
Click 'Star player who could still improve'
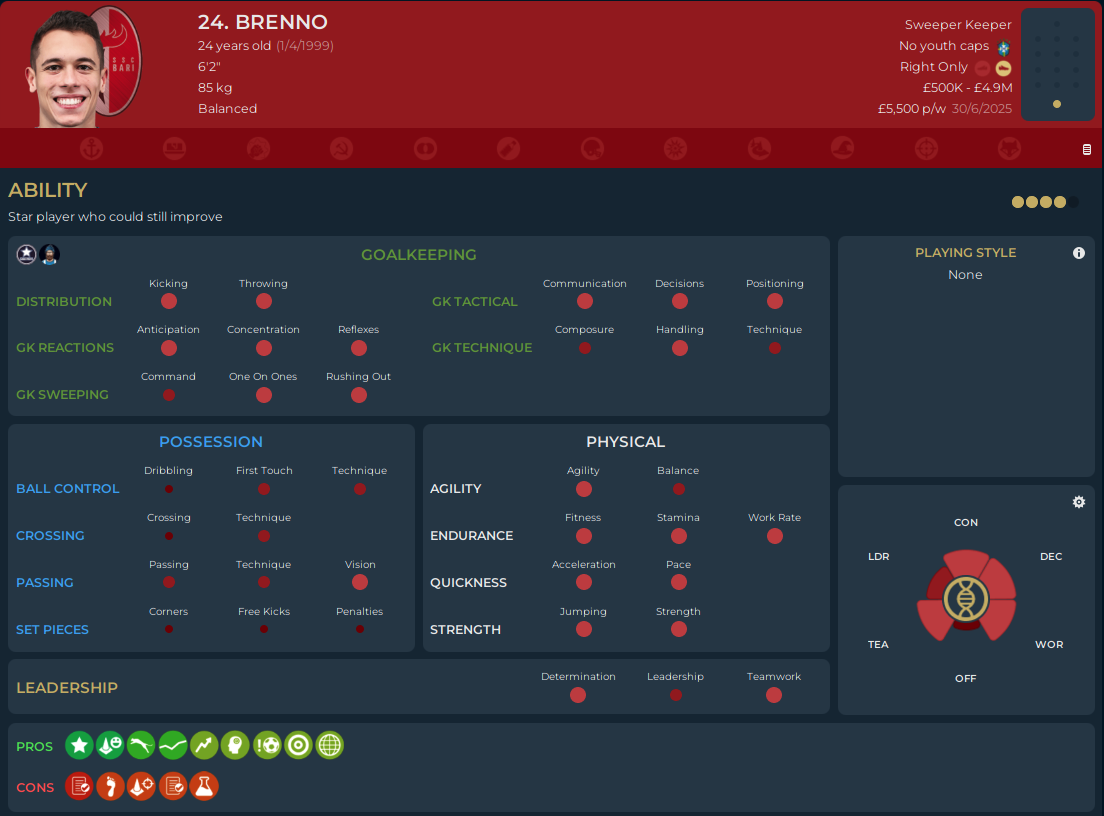pos(115,217)
